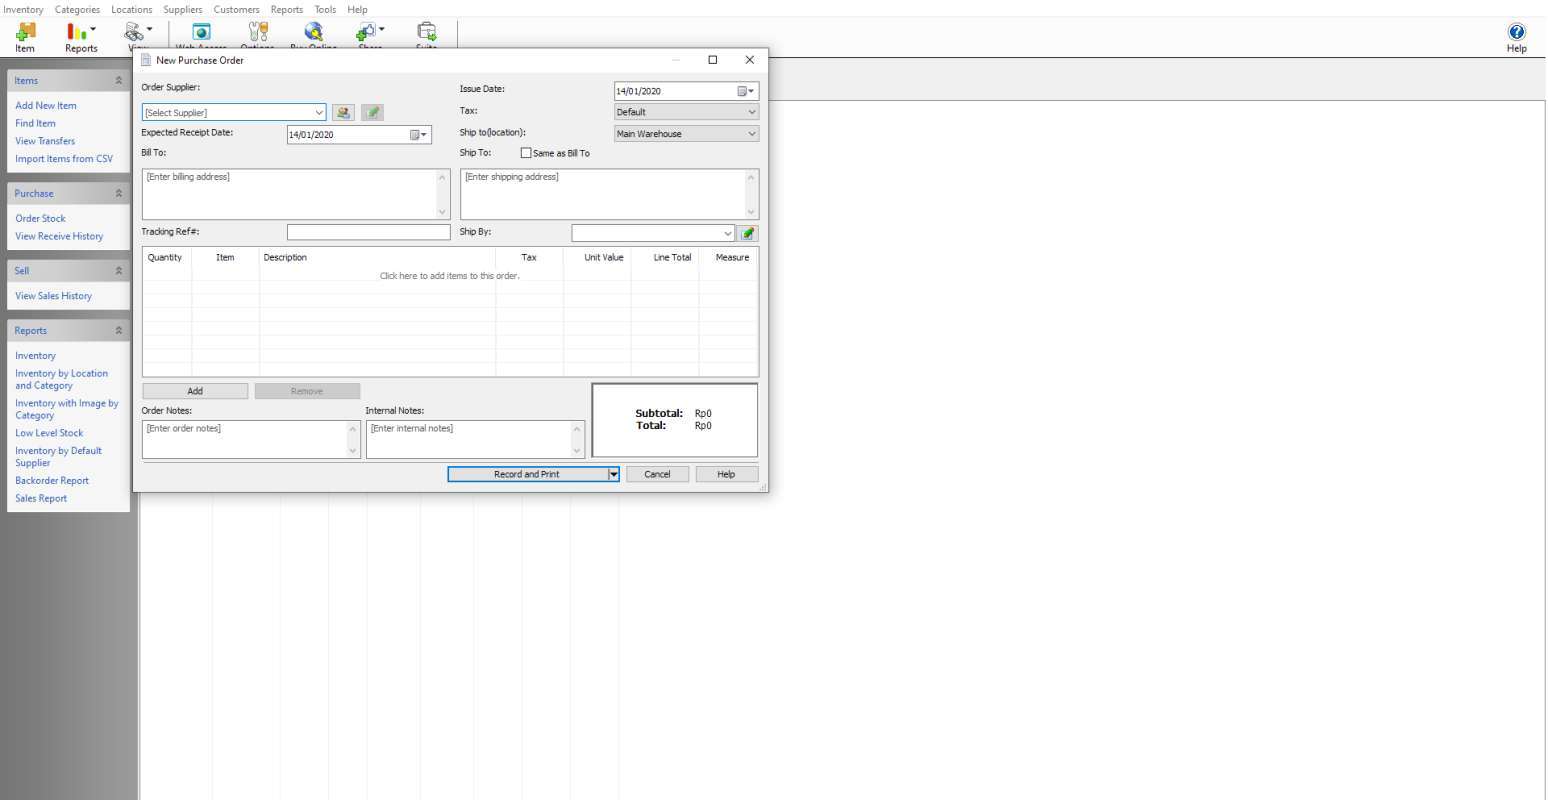Click the Item toolbar icon

(26, 36)
